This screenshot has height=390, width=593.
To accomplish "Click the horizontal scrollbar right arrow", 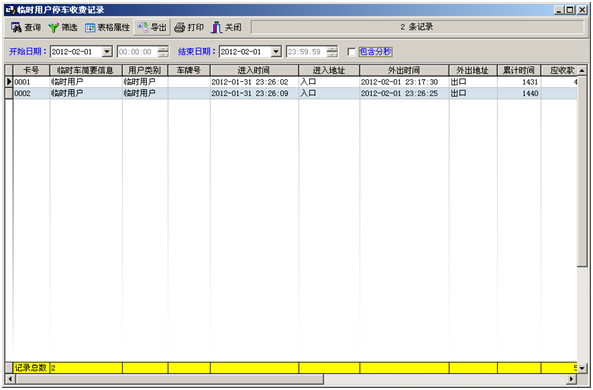I will coord(571,379).
